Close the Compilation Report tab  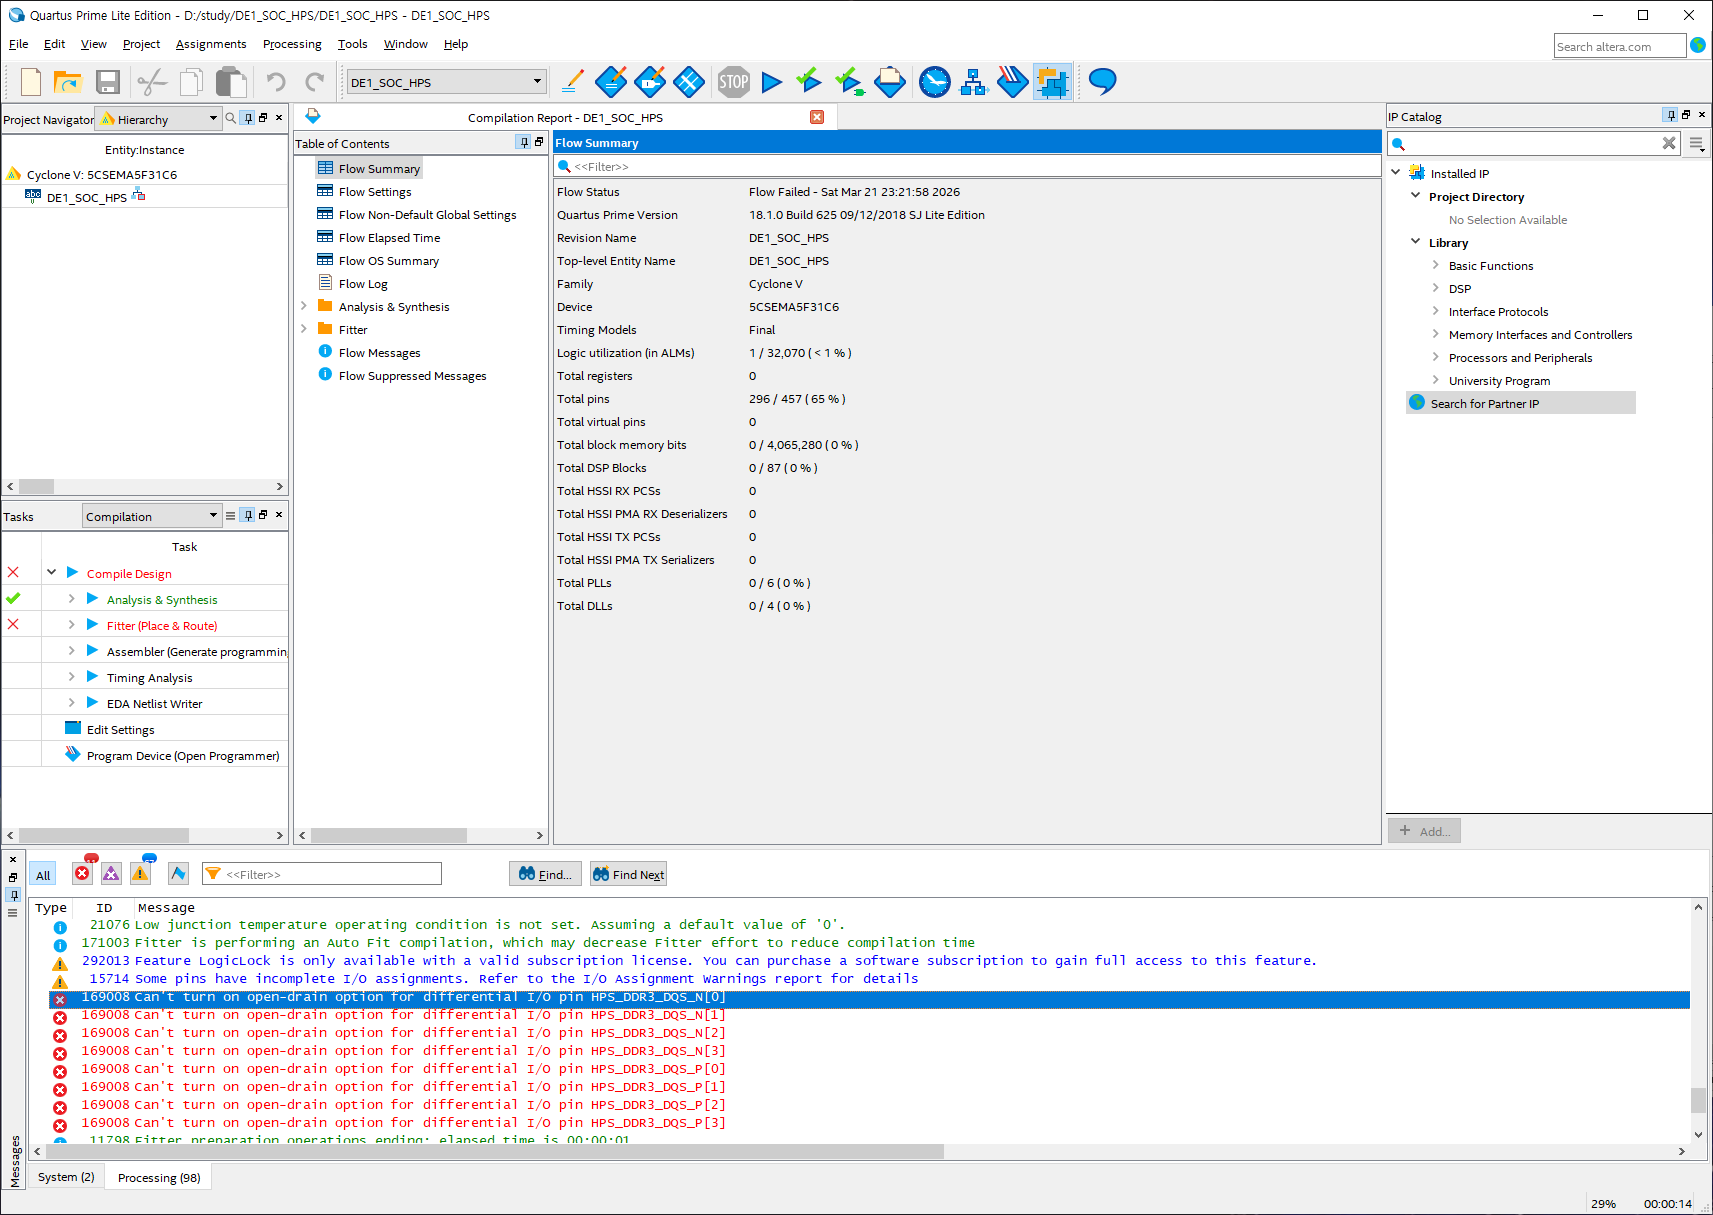(x=817, y=117)
